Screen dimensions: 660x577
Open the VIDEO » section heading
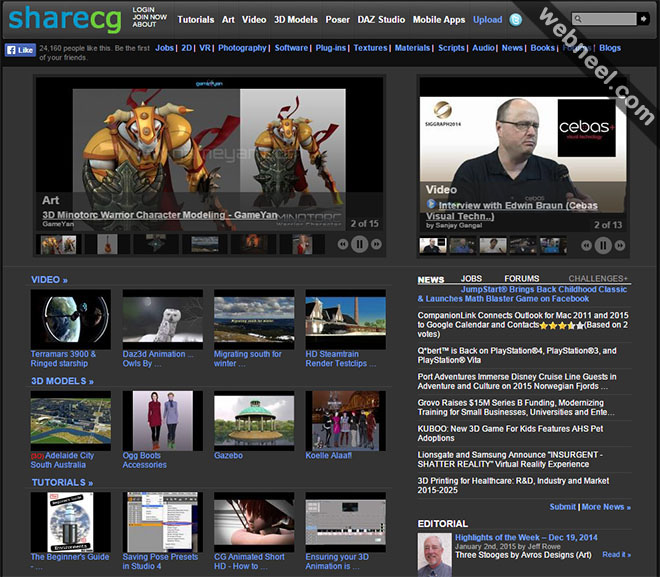coord(49,280)
